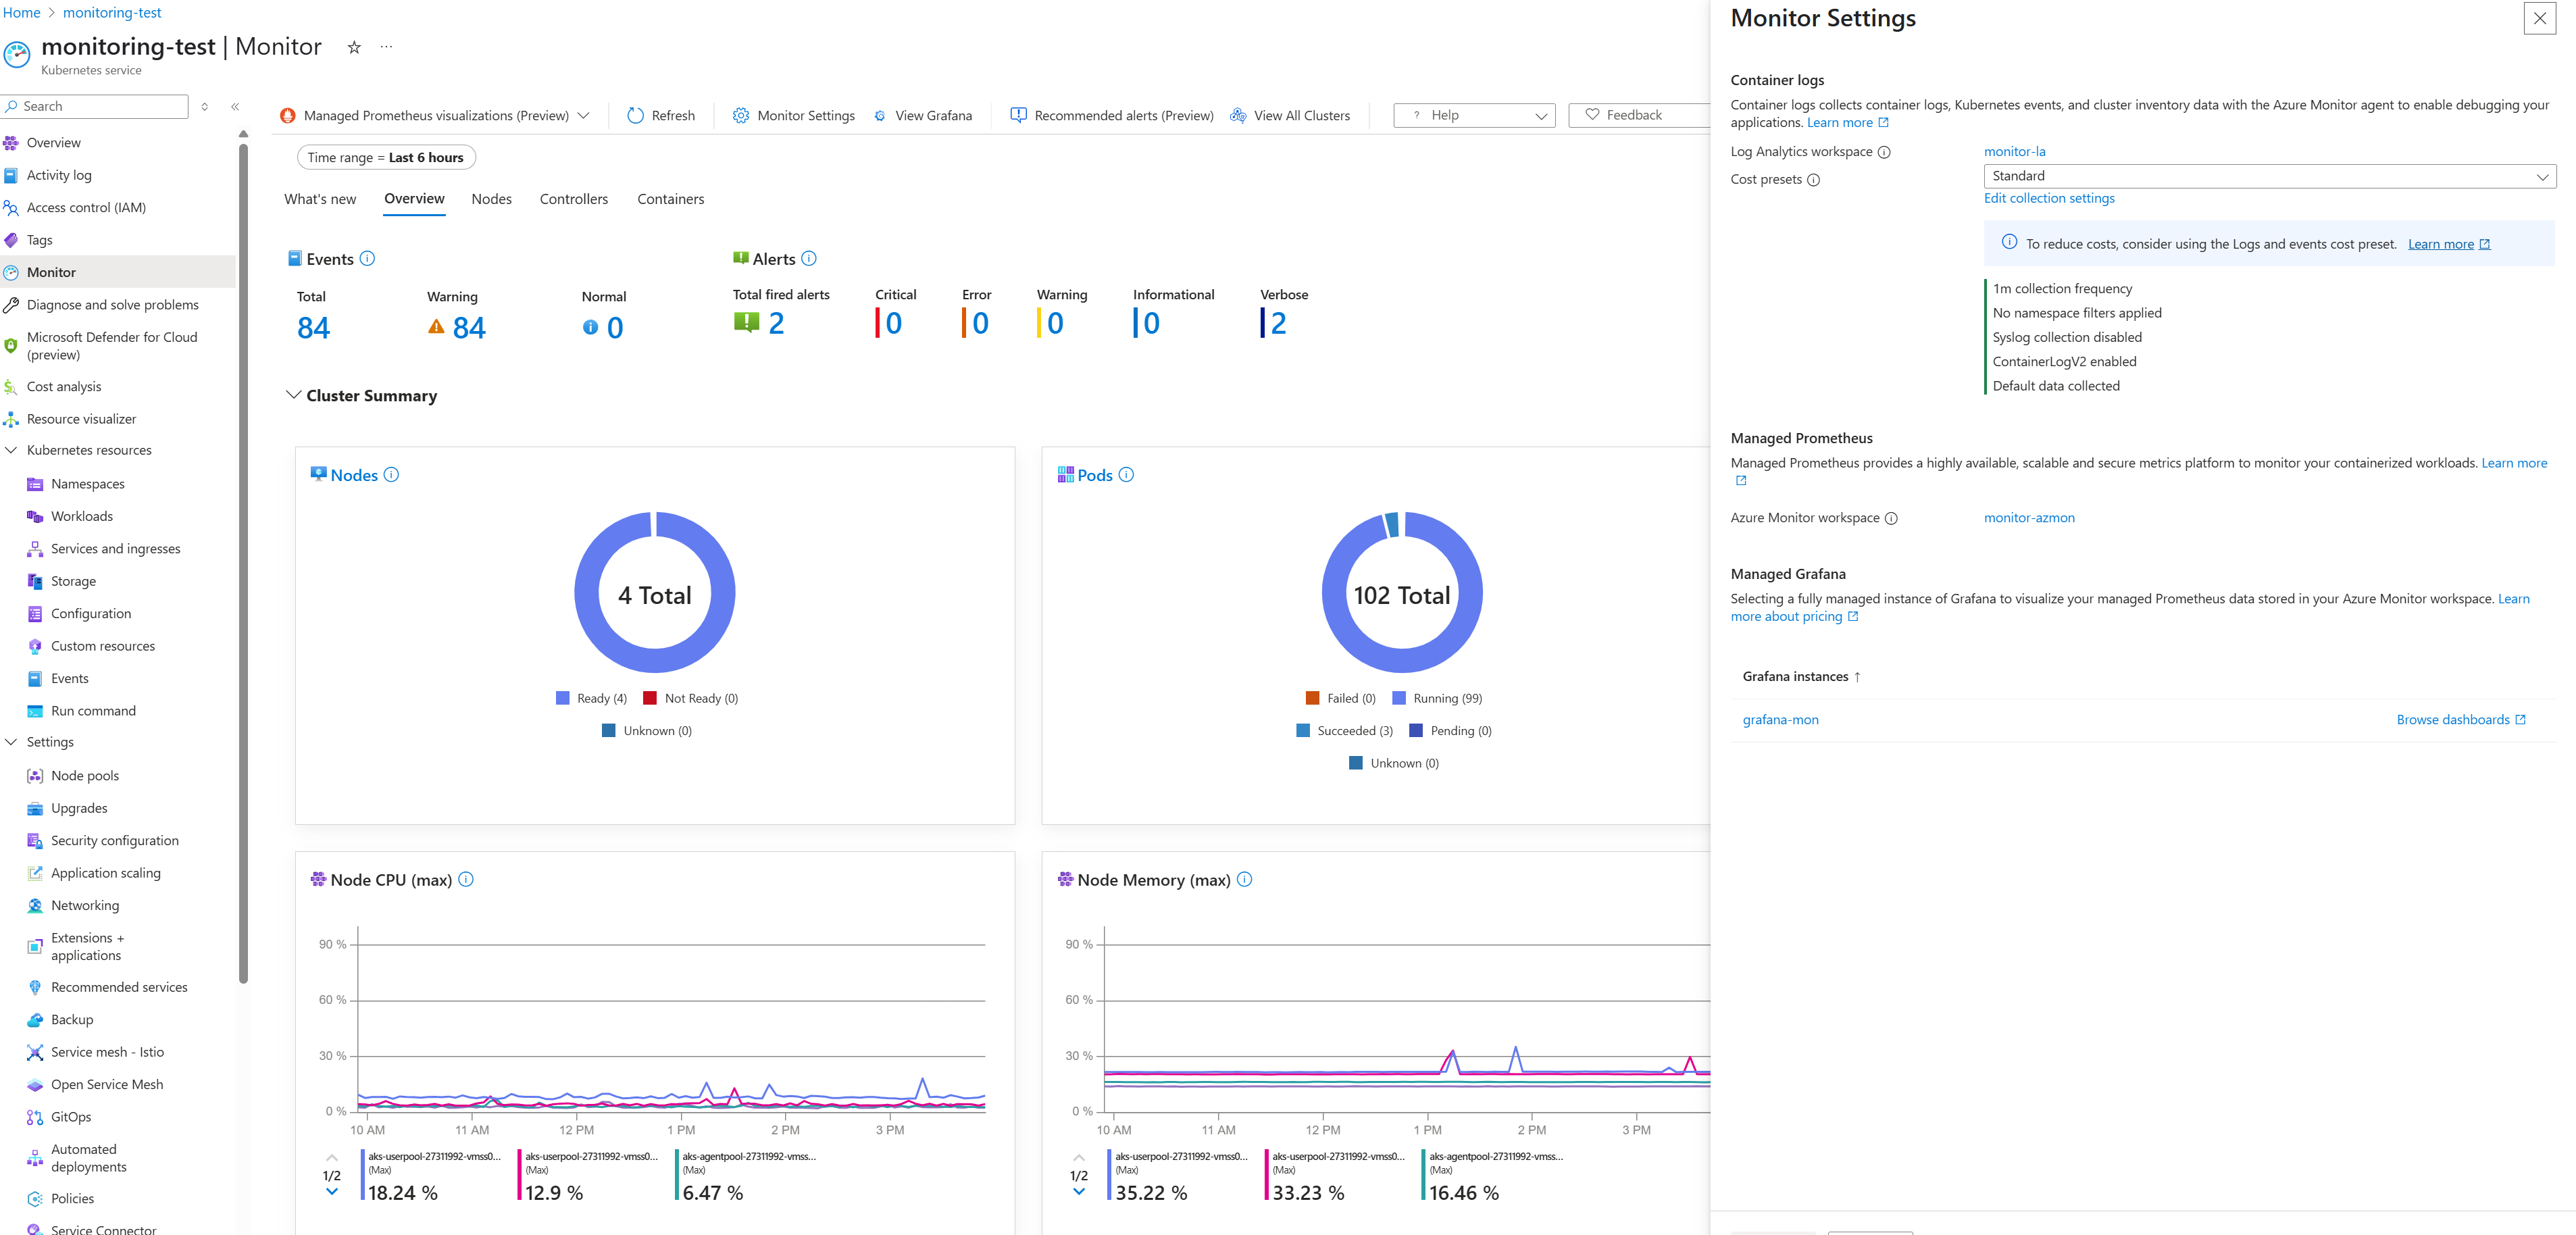This screenshot has height=1235, width=2576.
Task: Click the sidebar Search field
Action: (x=95, y=106)
